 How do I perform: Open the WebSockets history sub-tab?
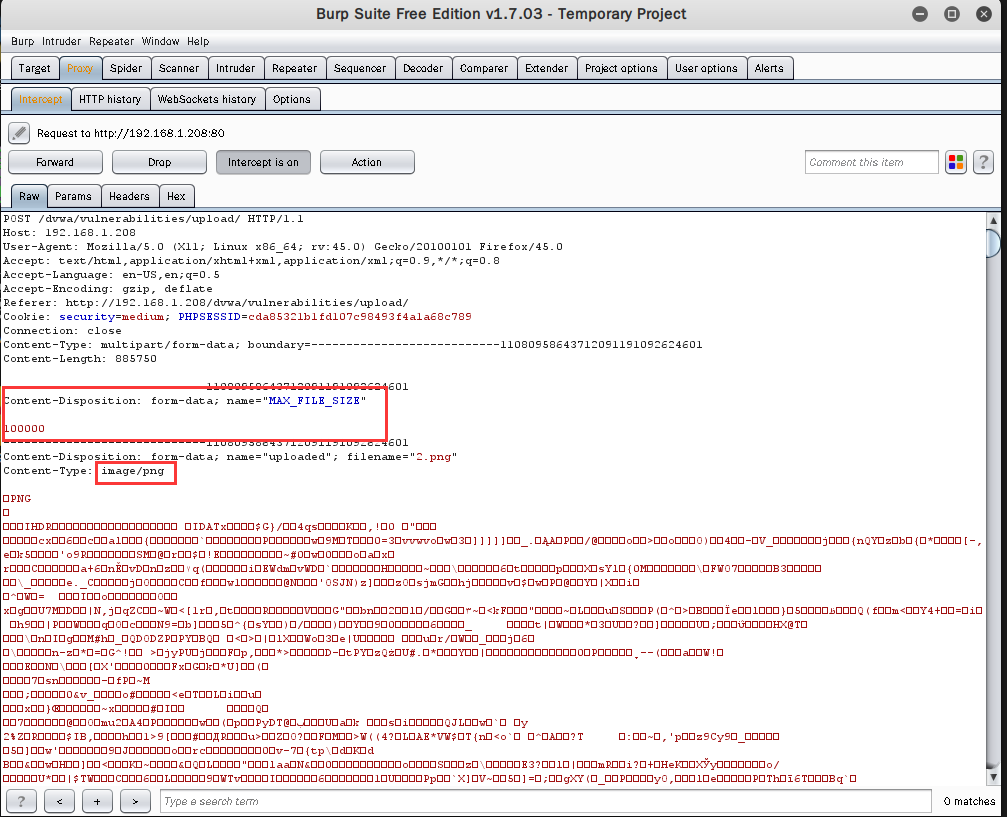207,99
